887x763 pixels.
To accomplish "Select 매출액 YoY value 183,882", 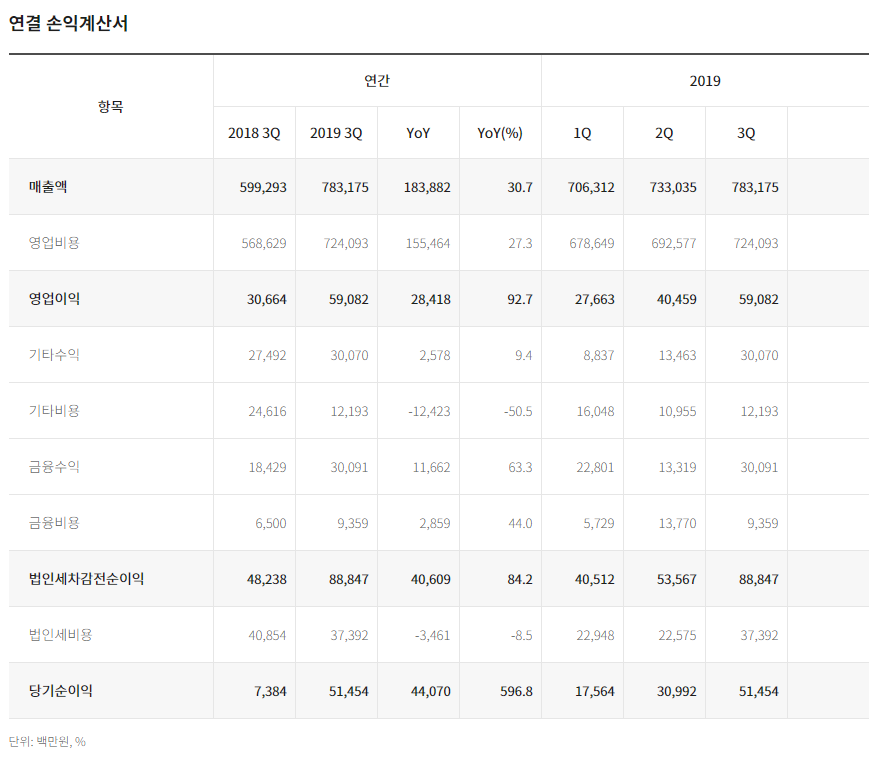I will (427, 187).
